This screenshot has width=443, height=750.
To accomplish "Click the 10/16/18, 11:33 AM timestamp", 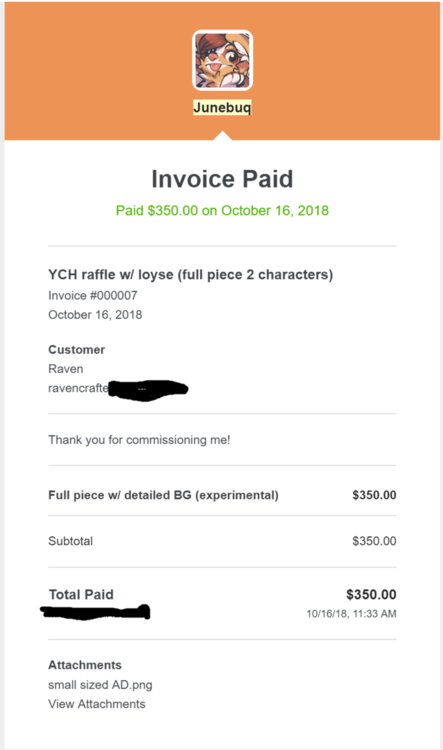I will pyautogui.click(x=351, y=614).
